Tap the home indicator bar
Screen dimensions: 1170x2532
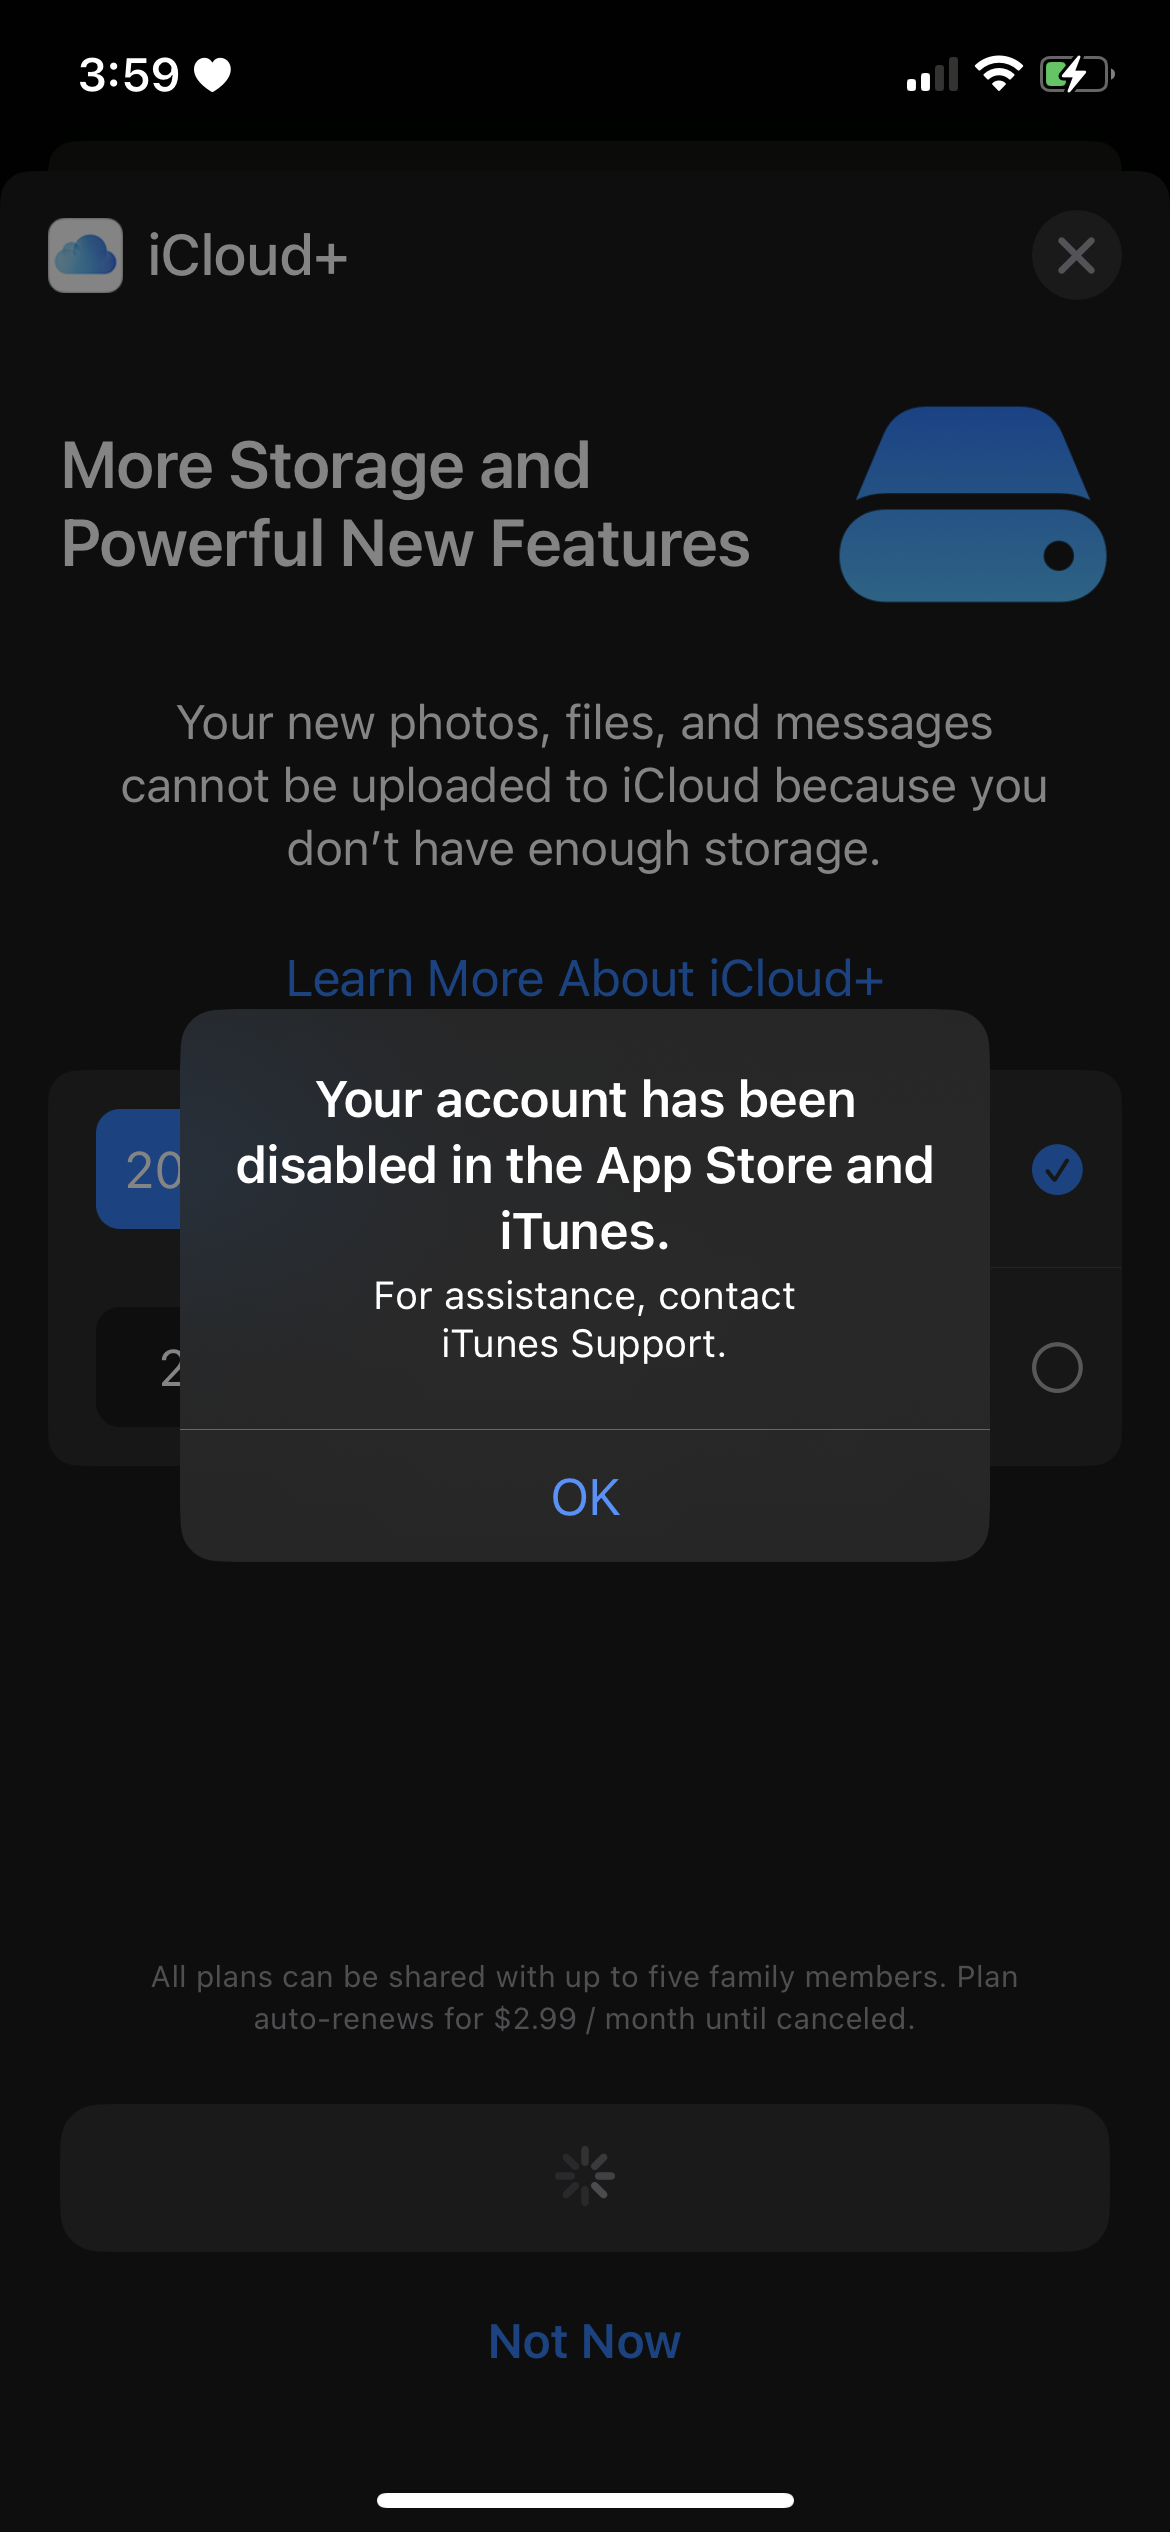(x=585, y=2500)
